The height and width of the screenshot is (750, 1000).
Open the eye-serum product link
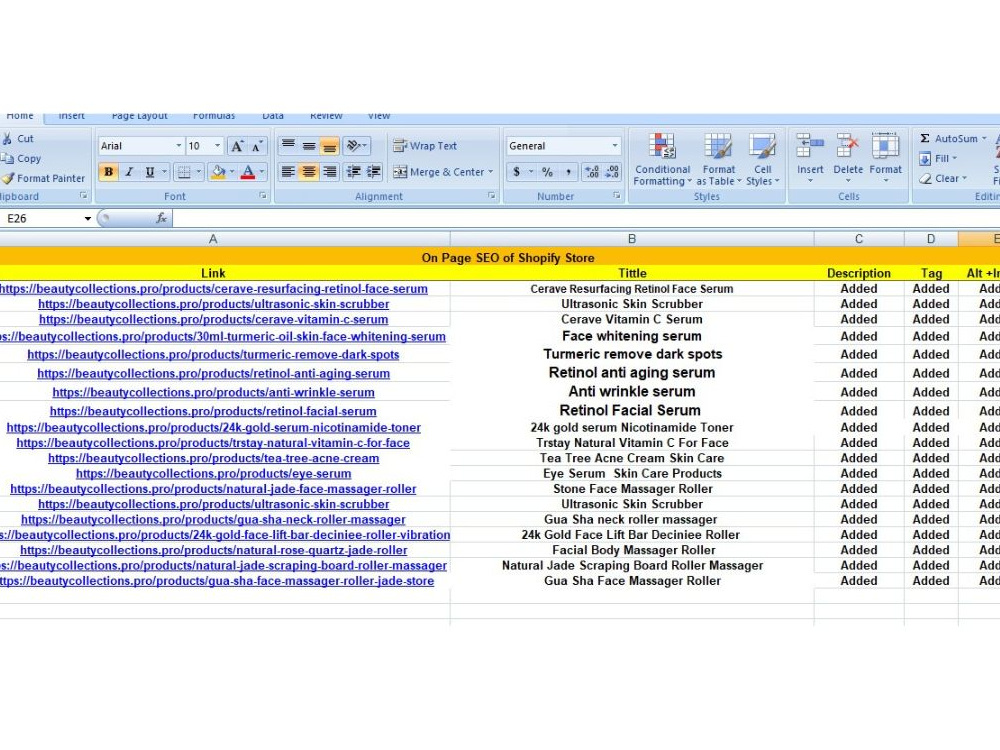tap(214, 474)
